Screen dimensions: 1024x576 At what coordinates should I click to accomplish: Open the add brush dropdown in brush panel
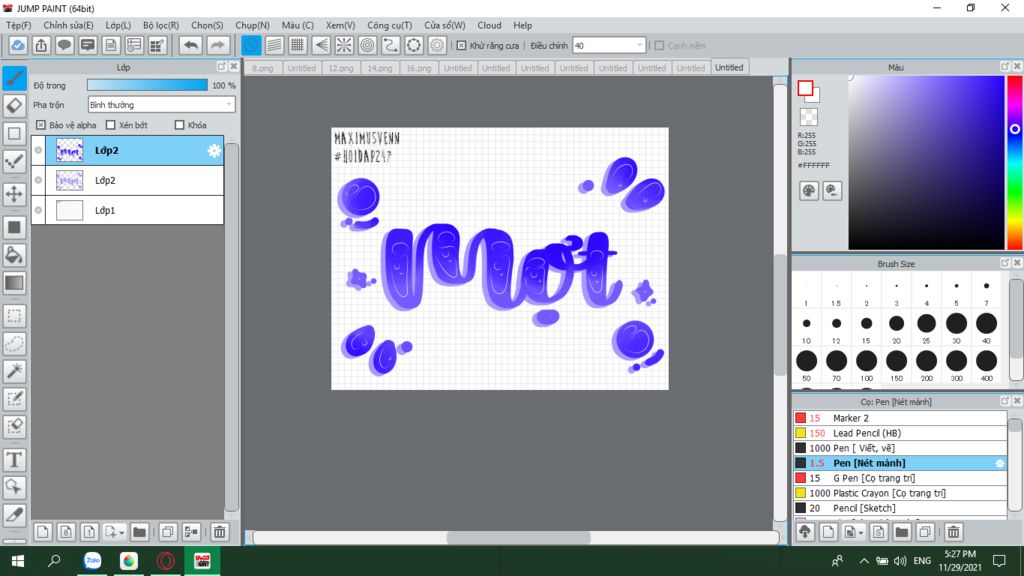click(x=860, y=533)
